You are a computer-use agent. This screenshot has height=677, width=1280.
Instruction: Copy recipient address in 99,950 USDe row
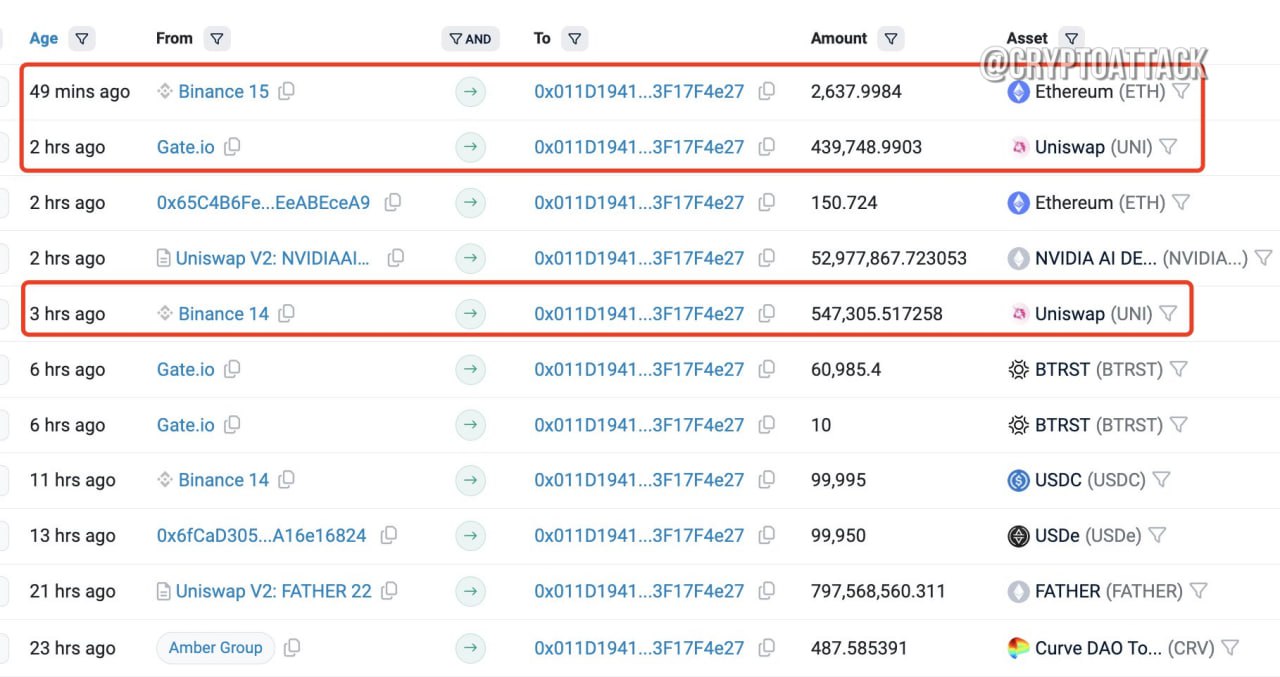pos(767,536)
